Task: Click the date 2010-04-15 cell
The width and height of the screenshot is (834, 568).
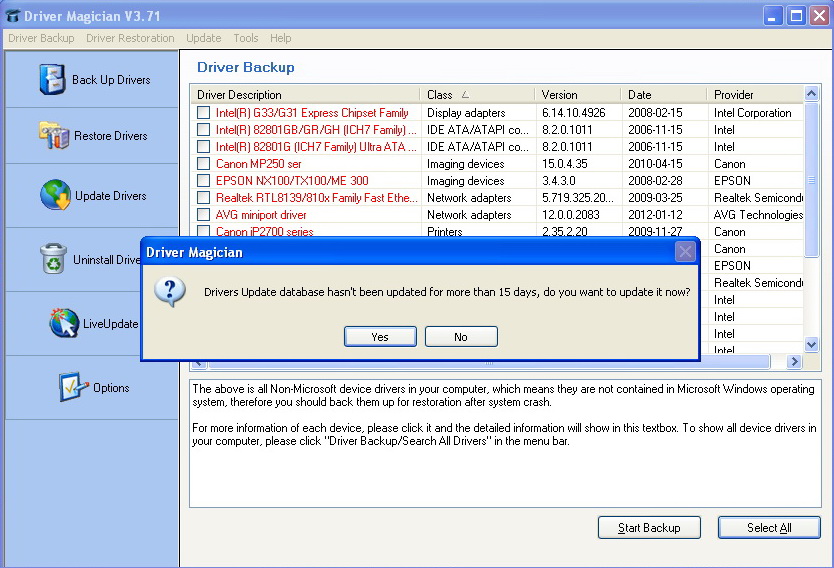Action: (655, 164)
